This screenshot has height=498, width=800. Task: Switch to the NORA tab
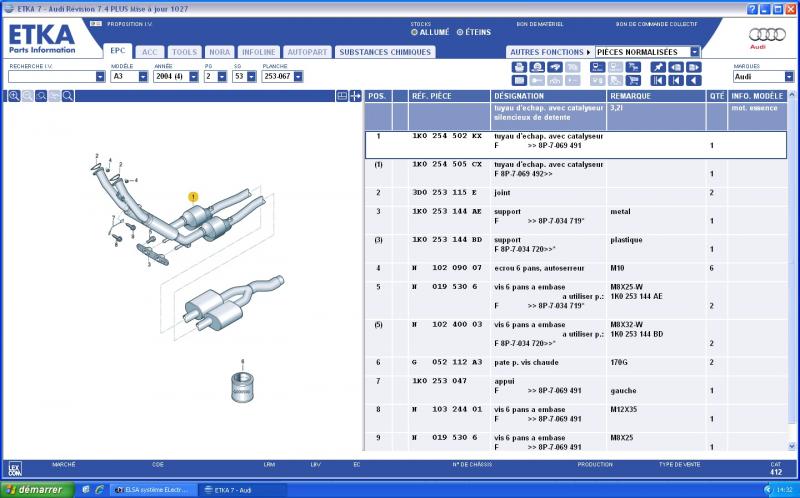pyautogui.click(x=219, y=52)
